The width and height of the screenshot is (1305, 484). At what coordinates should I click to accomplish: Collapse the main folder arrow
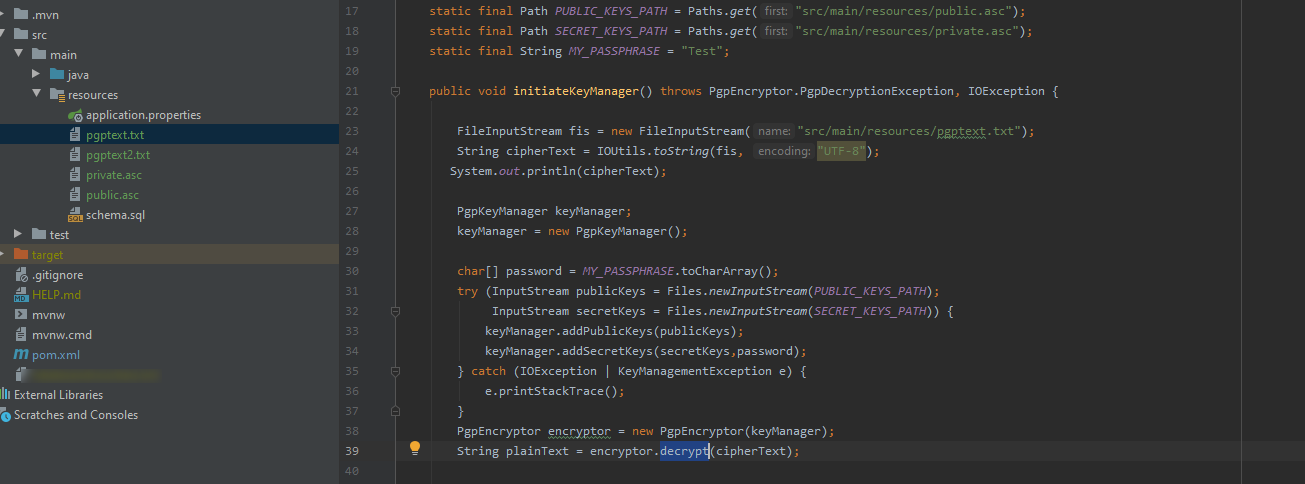(19, 55)
